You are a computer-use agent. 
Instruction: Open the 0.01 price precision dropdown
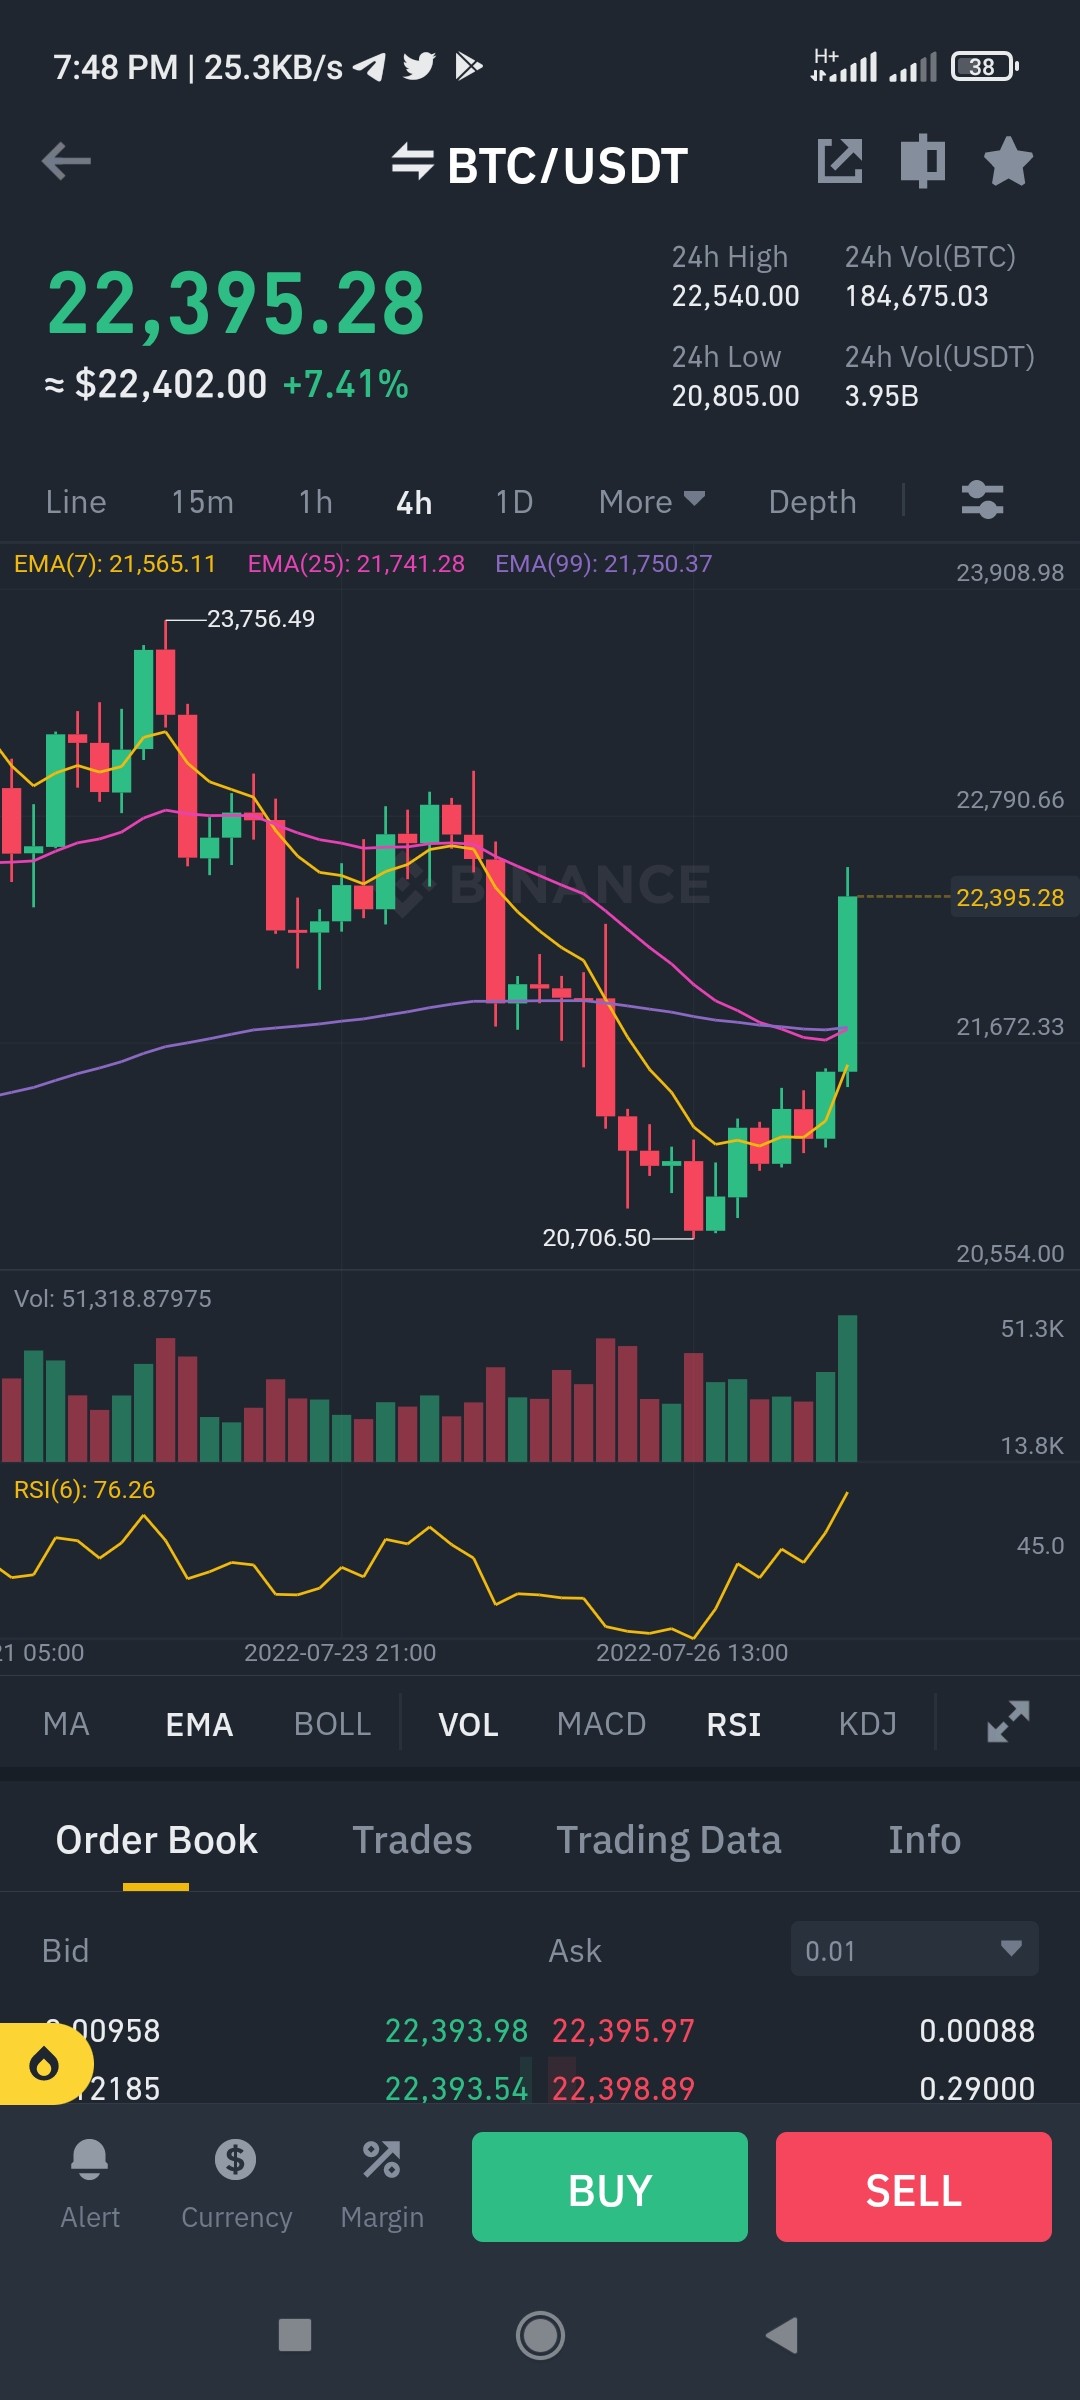pos(914,1949)
